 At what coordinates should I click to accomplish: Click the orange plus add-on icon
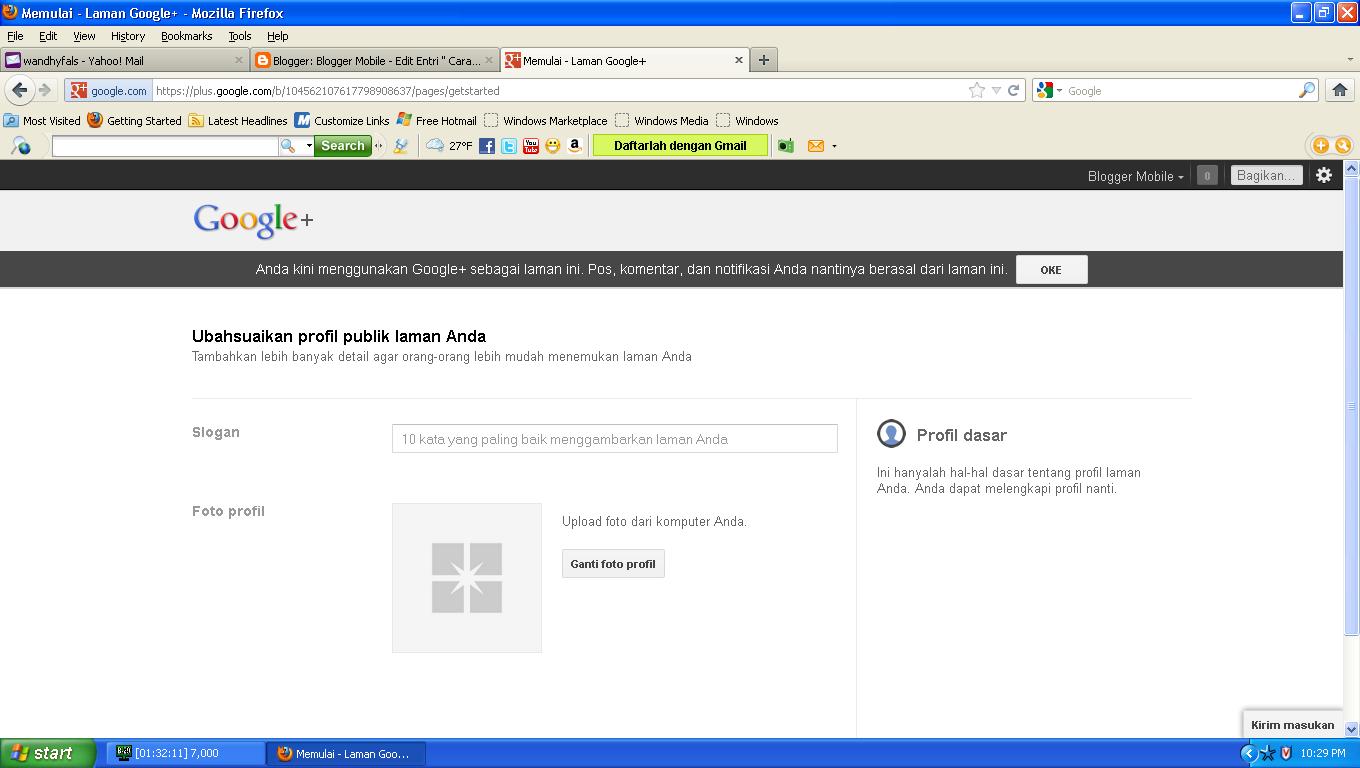(1321, 146)
